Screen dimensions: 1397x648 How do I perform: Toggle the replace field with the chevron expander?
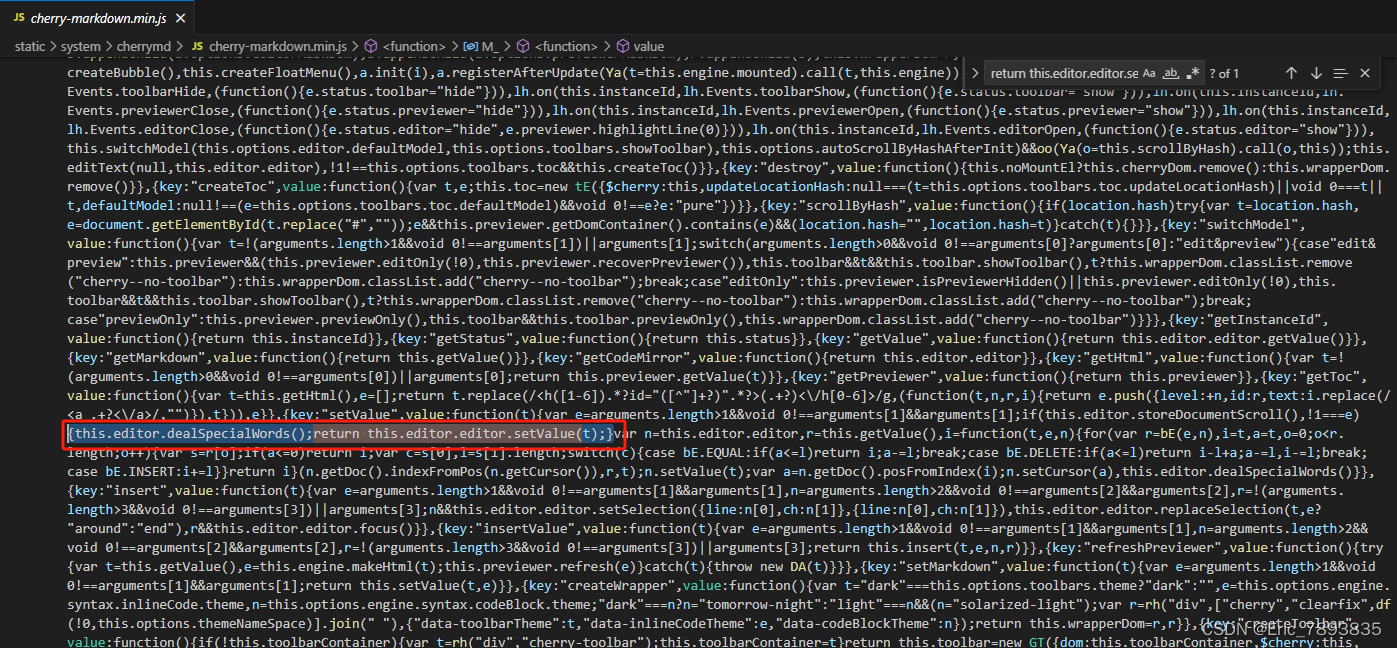[975, 72]
